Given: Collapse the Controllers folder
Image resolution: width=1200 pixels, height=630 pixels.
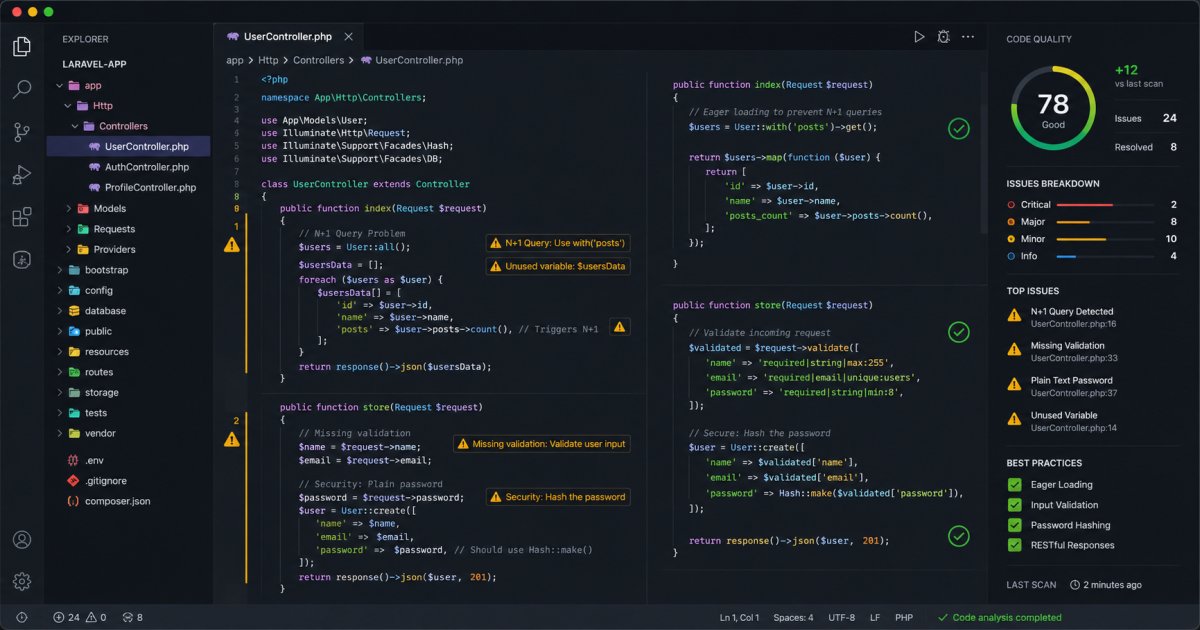Looking at the screenshot, I should [76, 126].
